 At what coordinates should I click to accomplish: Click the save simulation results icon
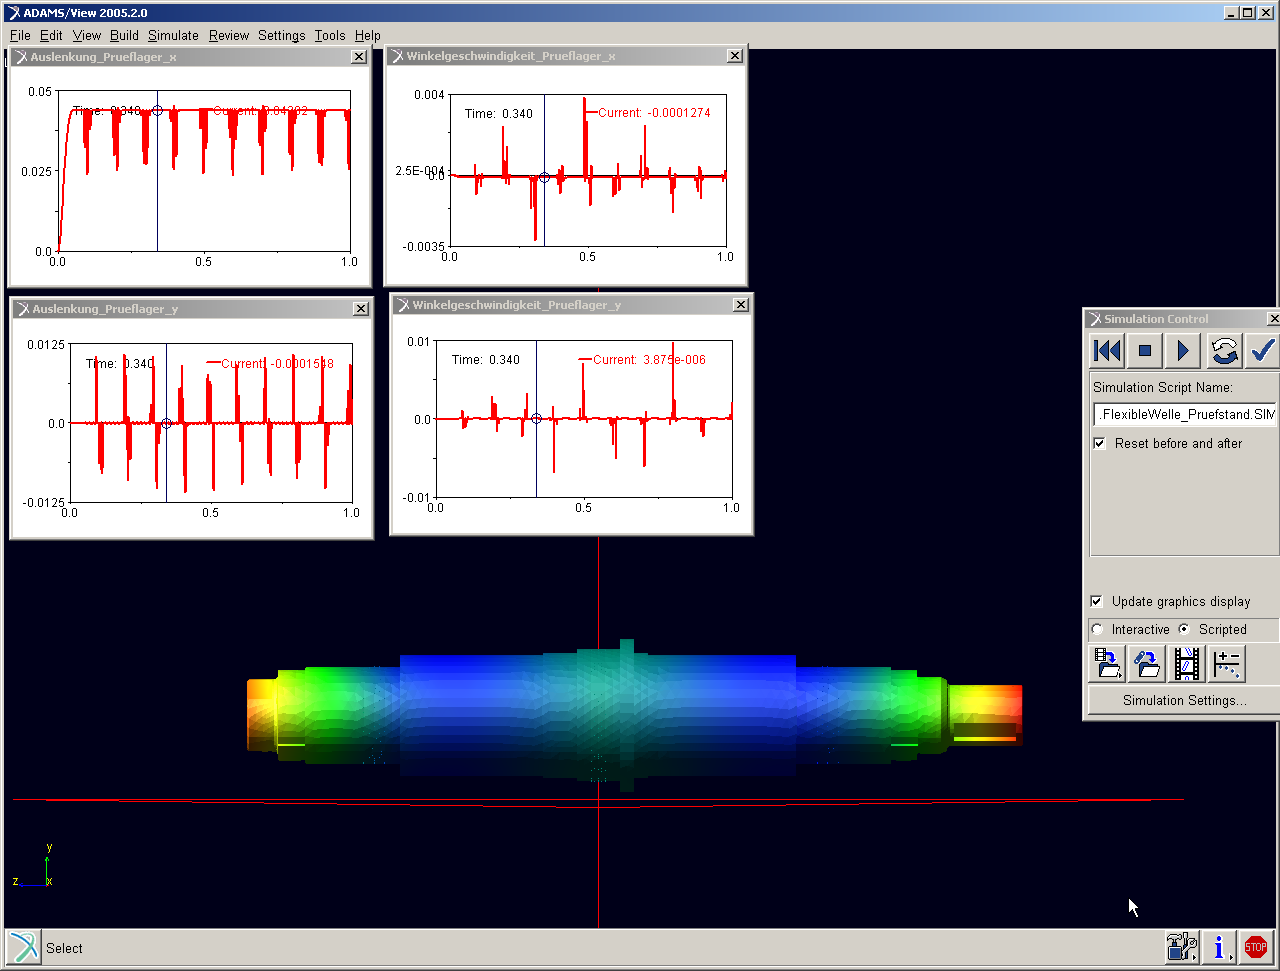coord(1107,663)
